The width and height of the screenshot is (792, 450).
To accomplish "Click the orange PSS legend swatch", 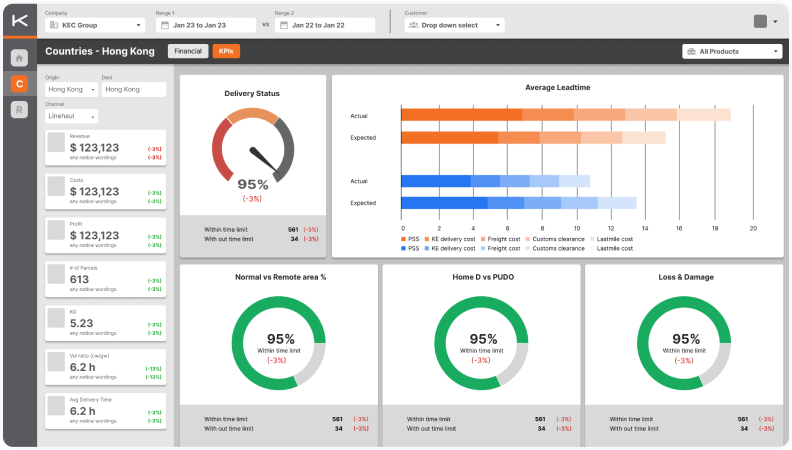I will click(x=404, y=239).
